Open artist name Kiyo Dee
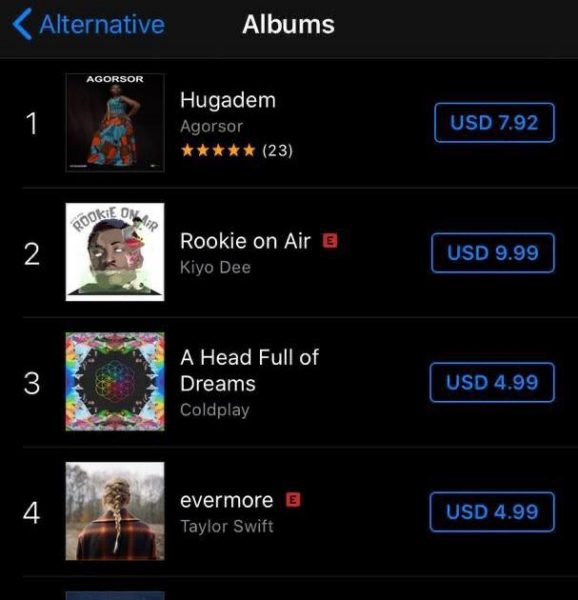578x600 pixels. click(215, 267)
